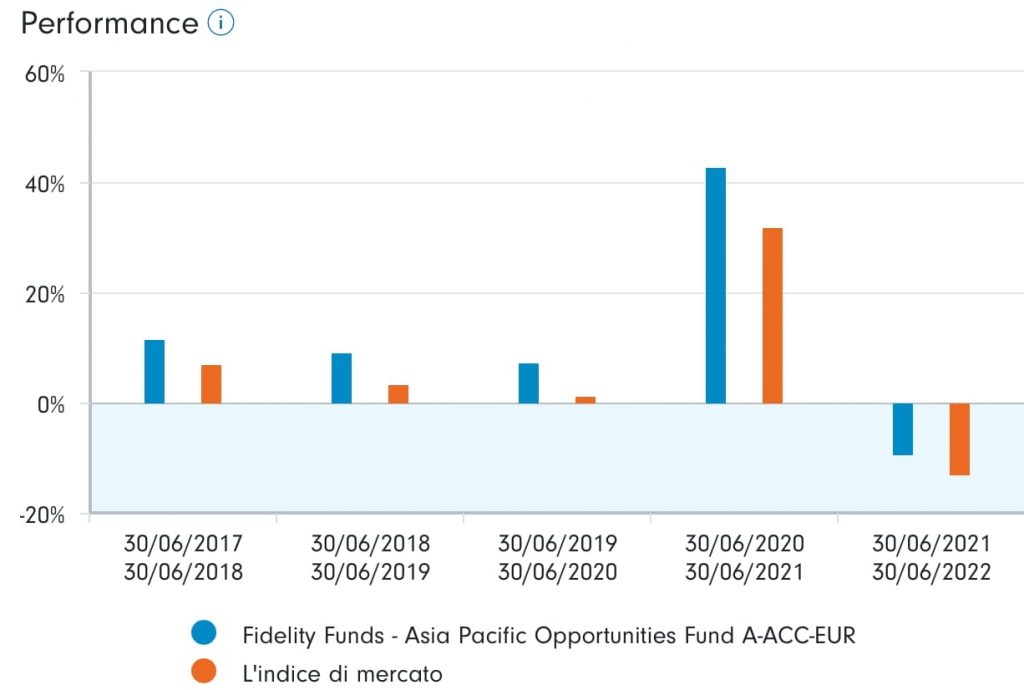The image size is (1024, 690).
Task: Click the negative orange bar for 30/06/2021–30/06/2022
Action: [960, 439]
